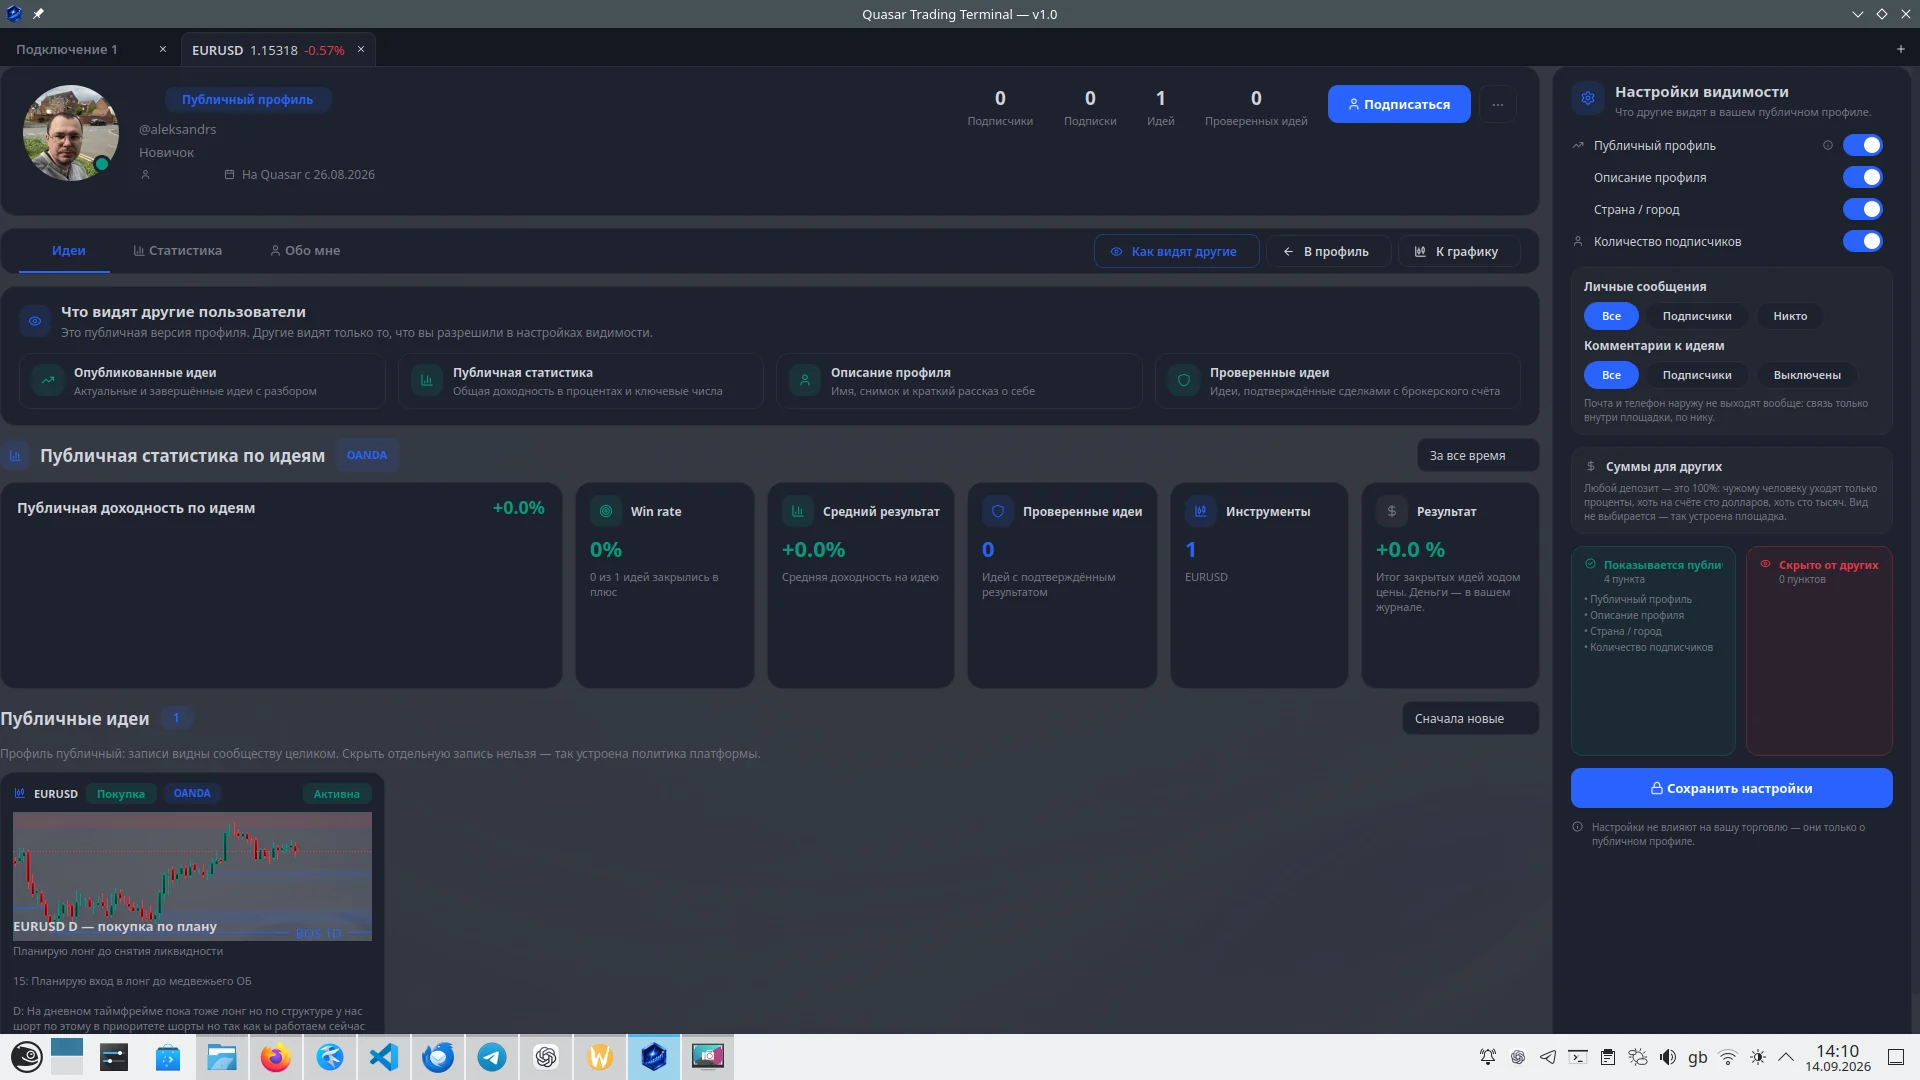Click the info icon beside Публичный профиль toggle
Image resolution: width=1920 pixels, height=1080 pixels.
pyautogui.click(x=1827, y=145)
